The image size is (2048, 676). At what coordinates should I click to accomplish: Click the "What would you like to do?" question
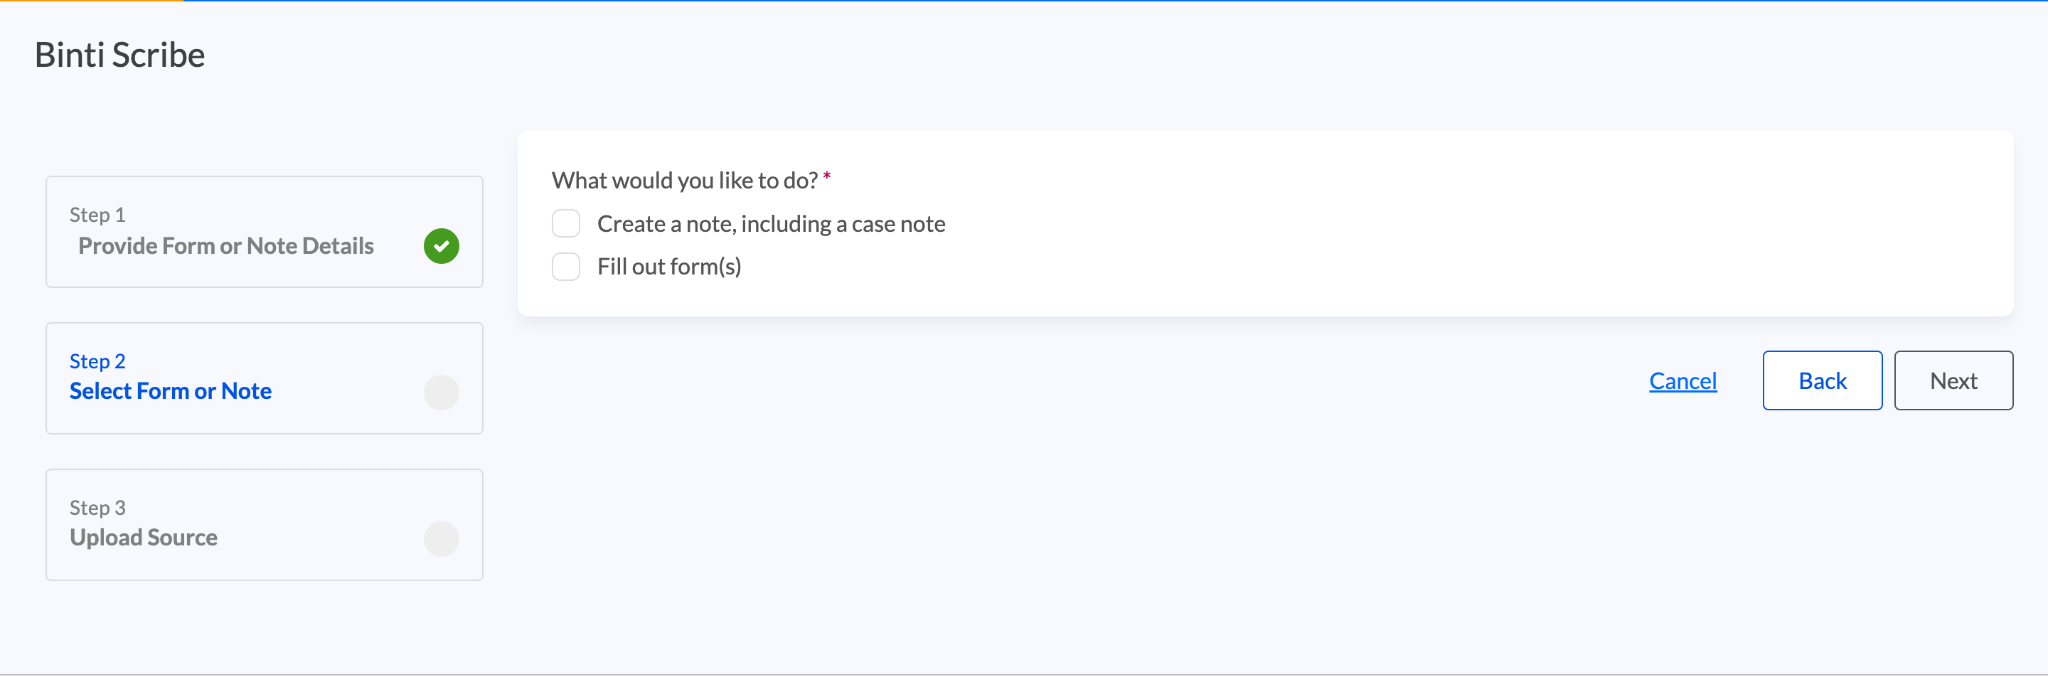pyautogui.click(x=685, y=180)
